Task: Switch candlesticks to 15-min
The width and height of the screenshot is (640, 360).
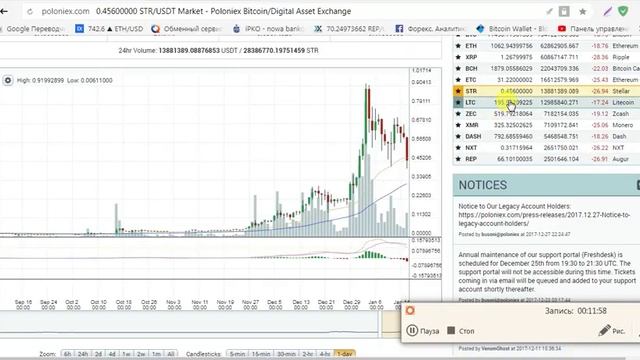Action: [261, 354]
